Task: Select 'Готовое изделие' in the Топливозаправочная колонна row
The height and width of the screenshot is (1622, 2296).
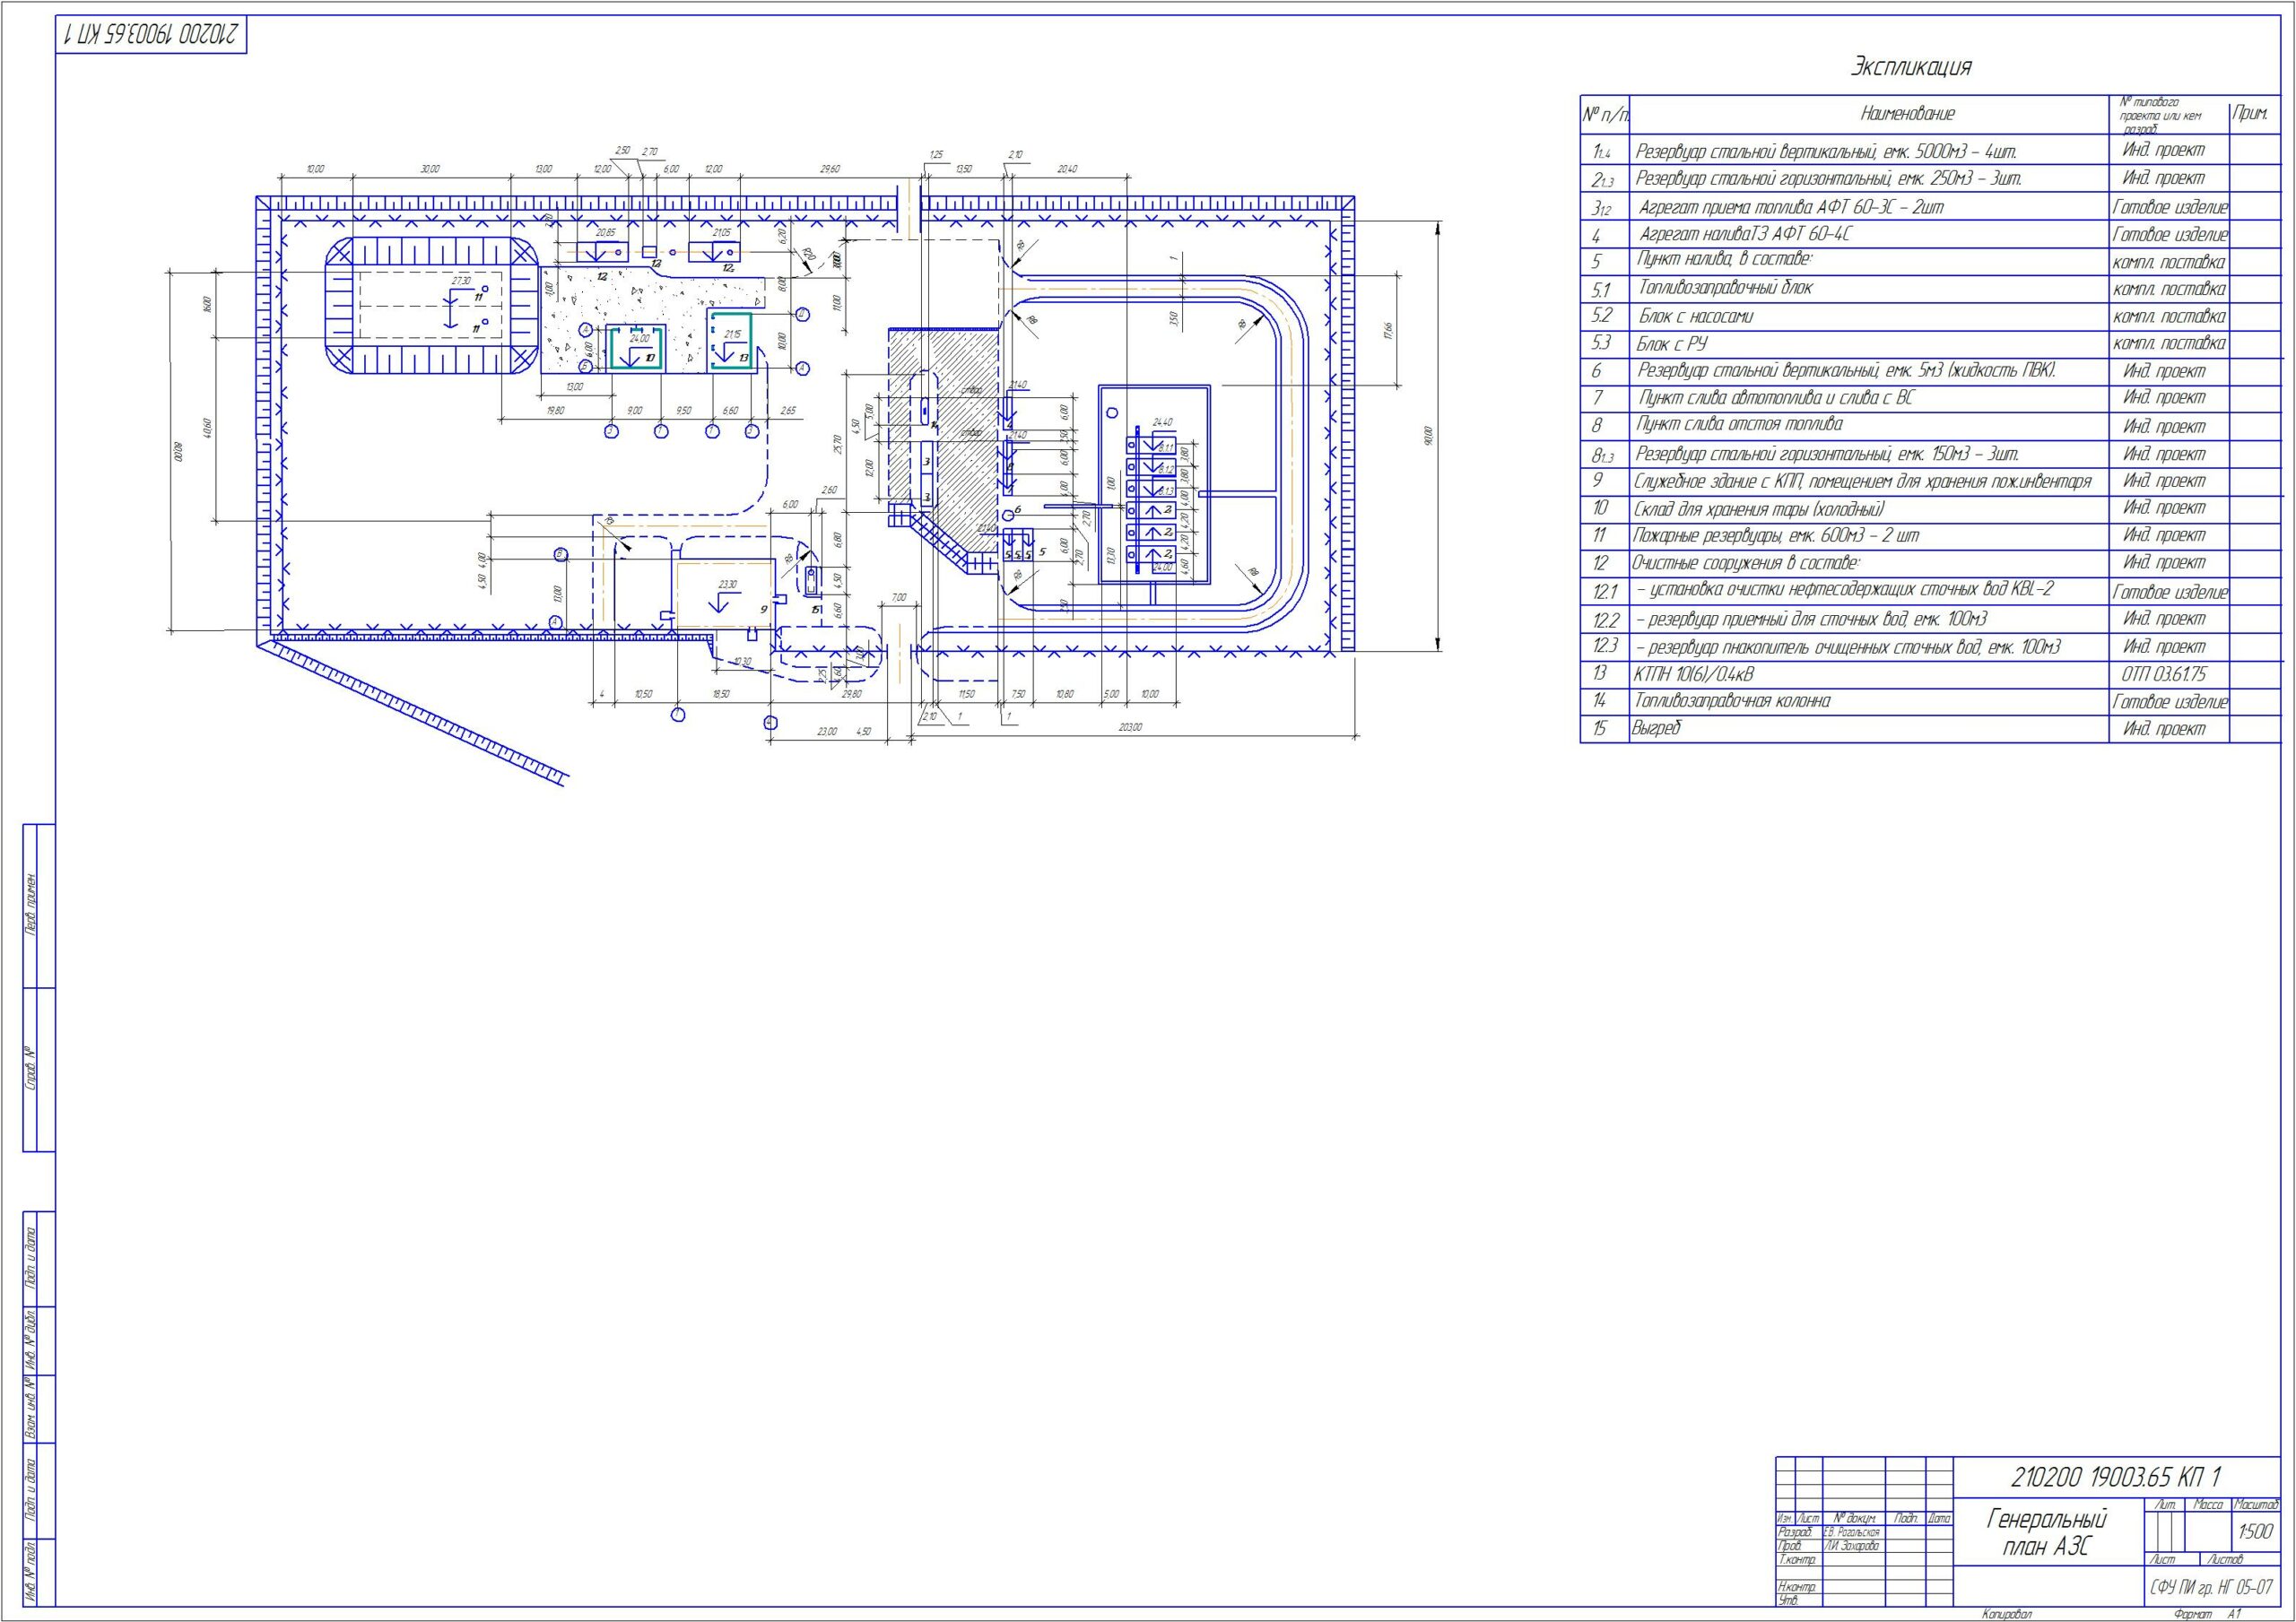Action: [x=2170, y=702]
